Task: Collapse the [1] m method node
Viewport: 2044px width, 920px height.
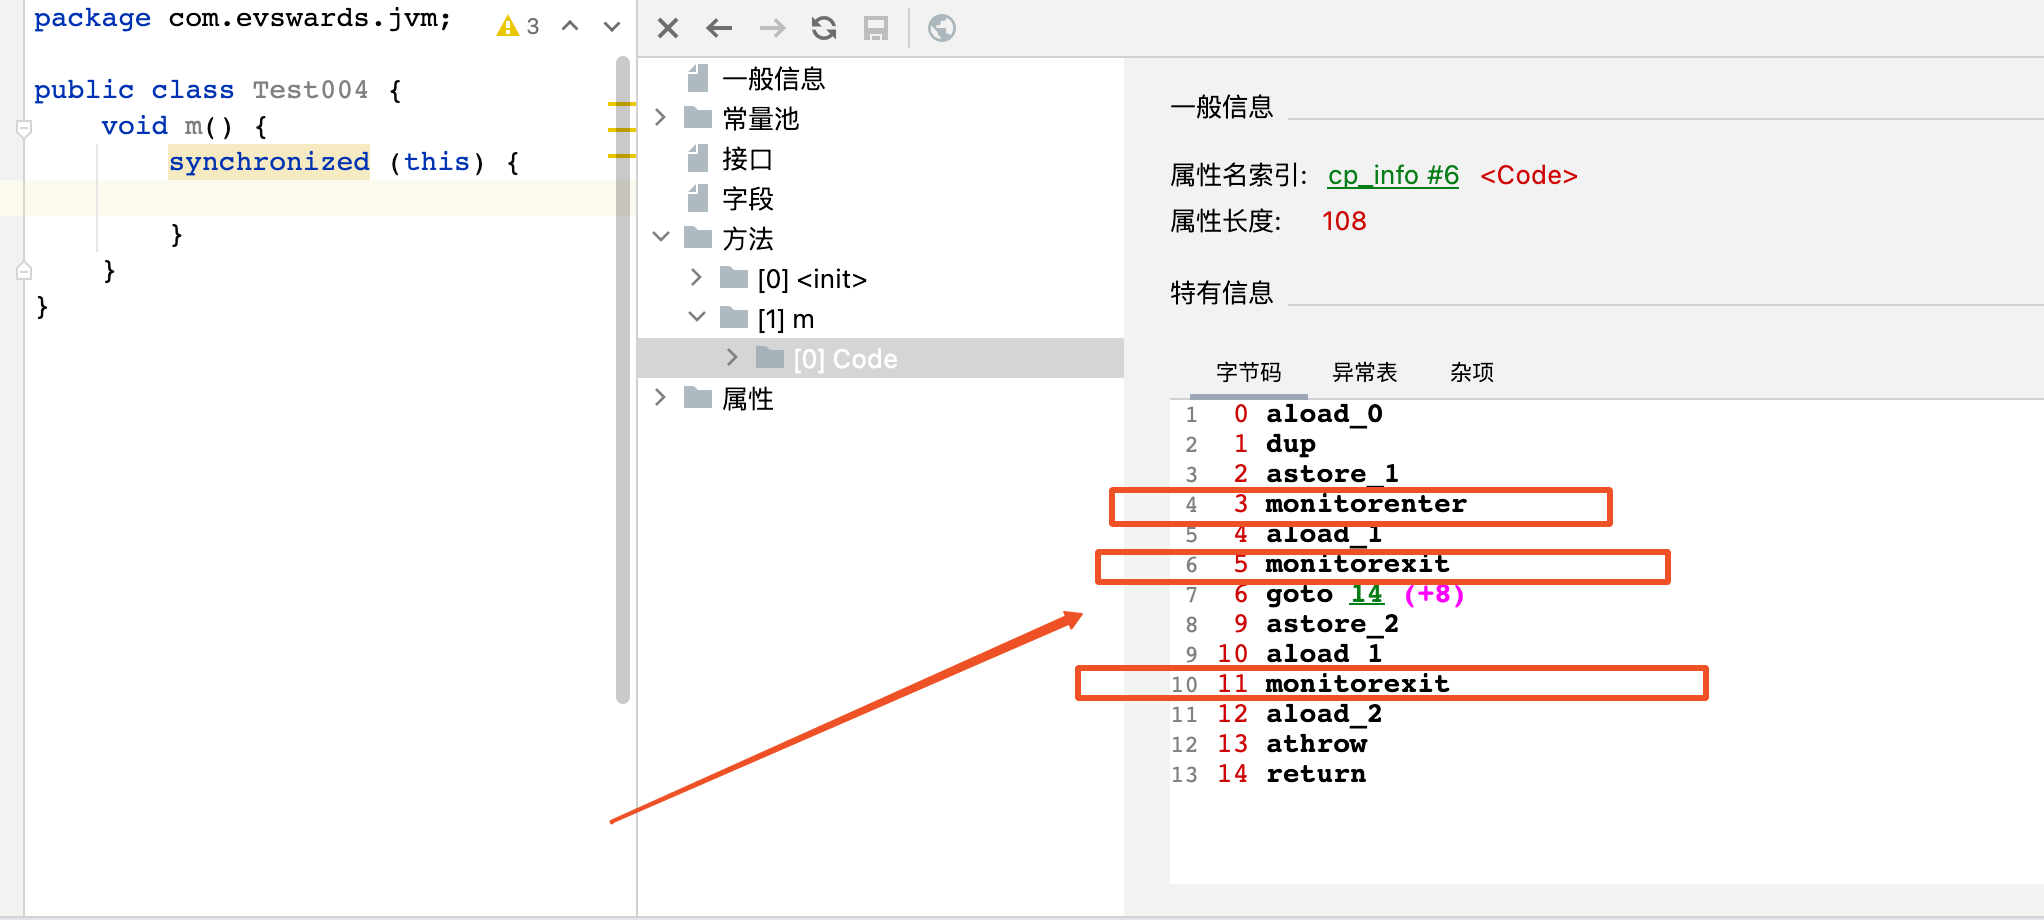Action: tap(696, 318)
